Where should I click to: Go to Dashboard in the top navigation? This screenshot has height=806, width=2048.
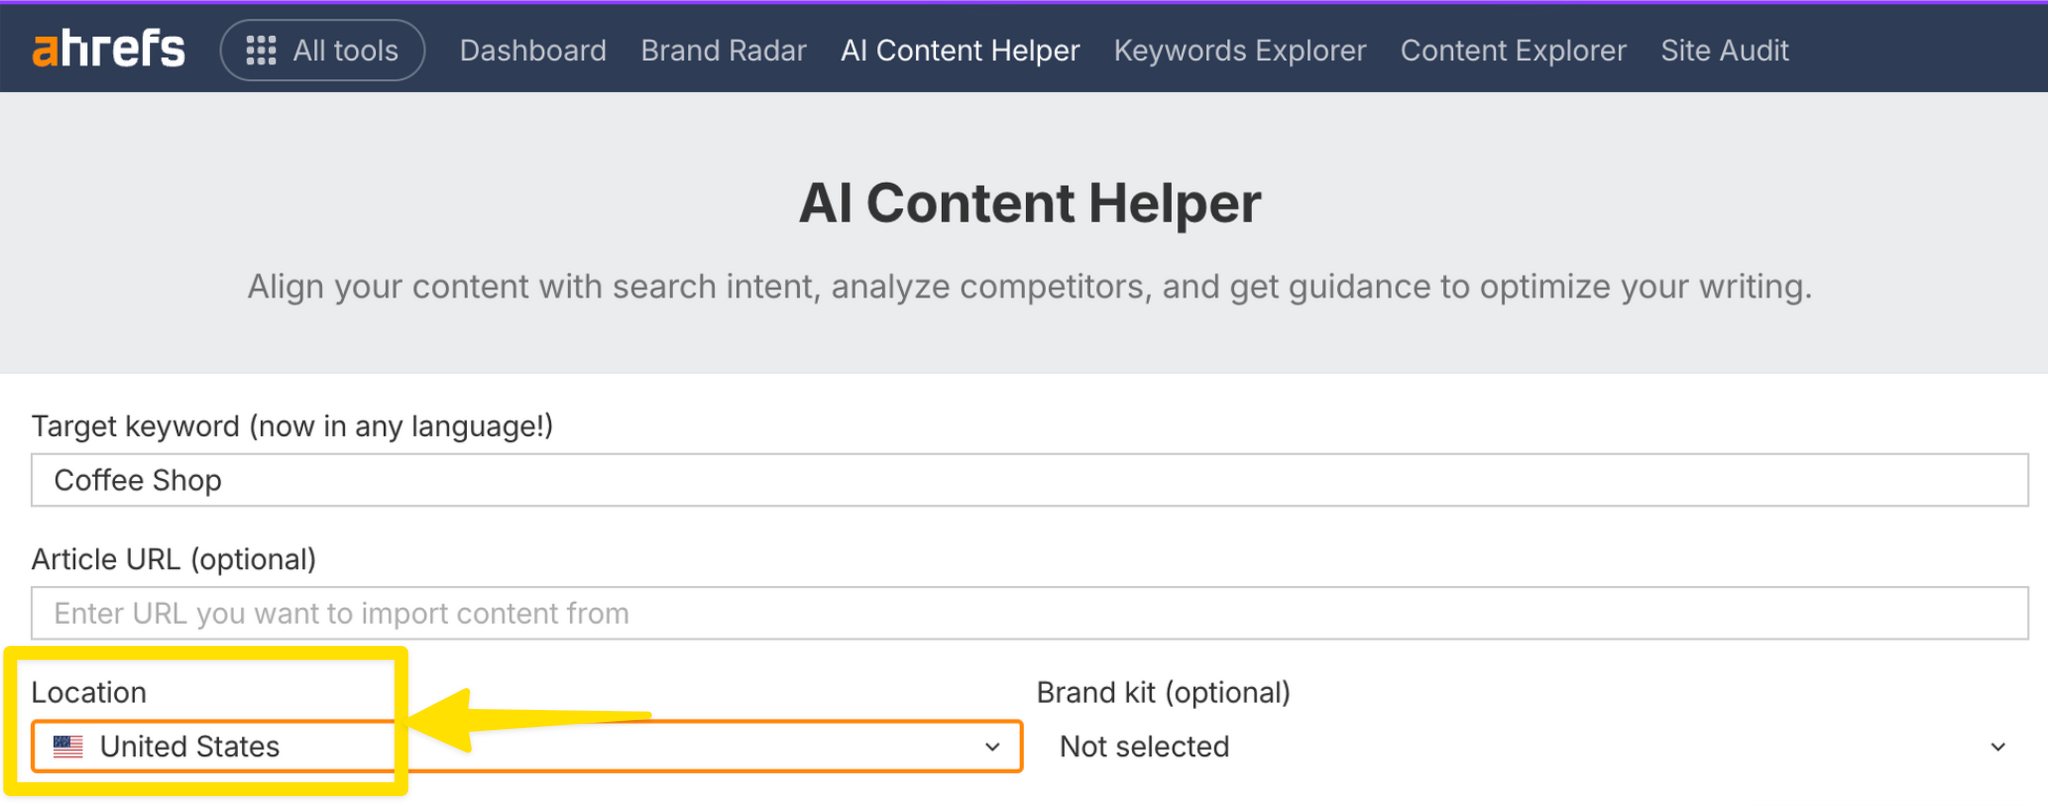coord(533,50)
